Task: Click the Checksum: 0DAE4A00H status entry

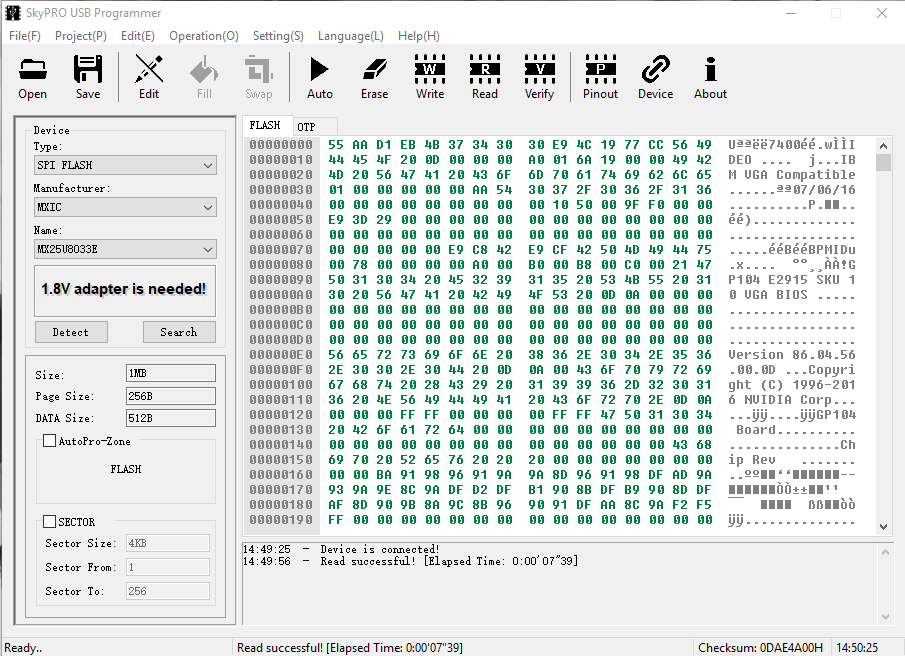Action: (x=761, y=648)
